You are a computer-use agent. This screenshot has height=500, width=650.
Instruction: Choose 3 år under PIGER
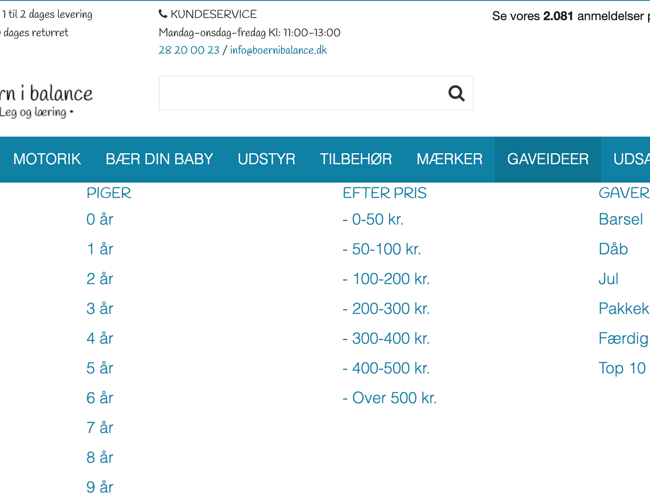pyautogui.click(x=99, y=309)
